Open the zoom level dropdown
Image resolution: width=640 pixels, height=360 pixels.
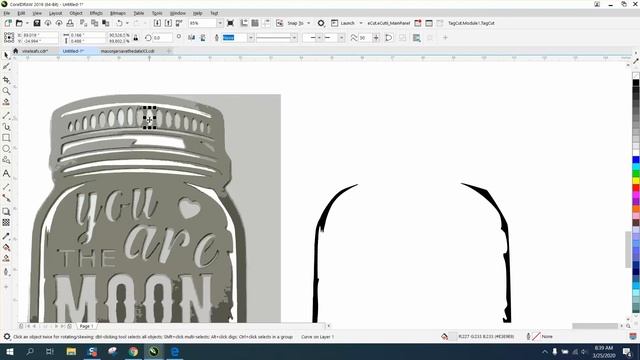(220, 23)
